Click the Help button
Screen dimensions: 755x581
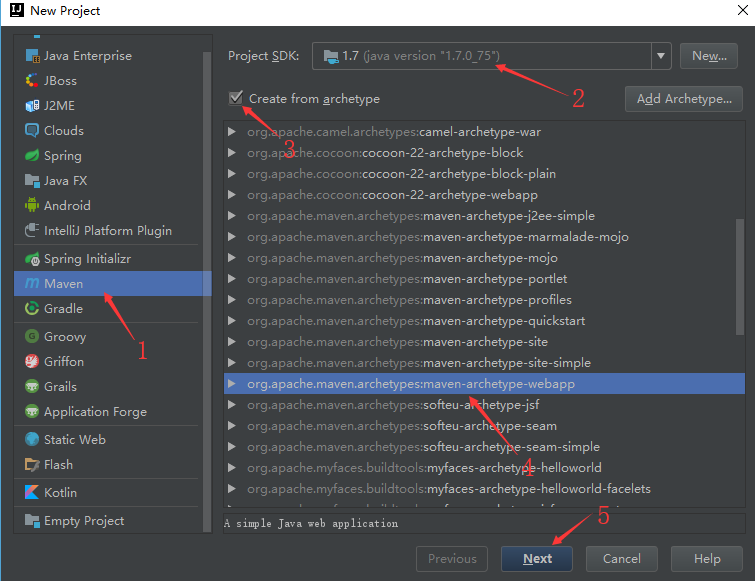(x=707, y=559)
